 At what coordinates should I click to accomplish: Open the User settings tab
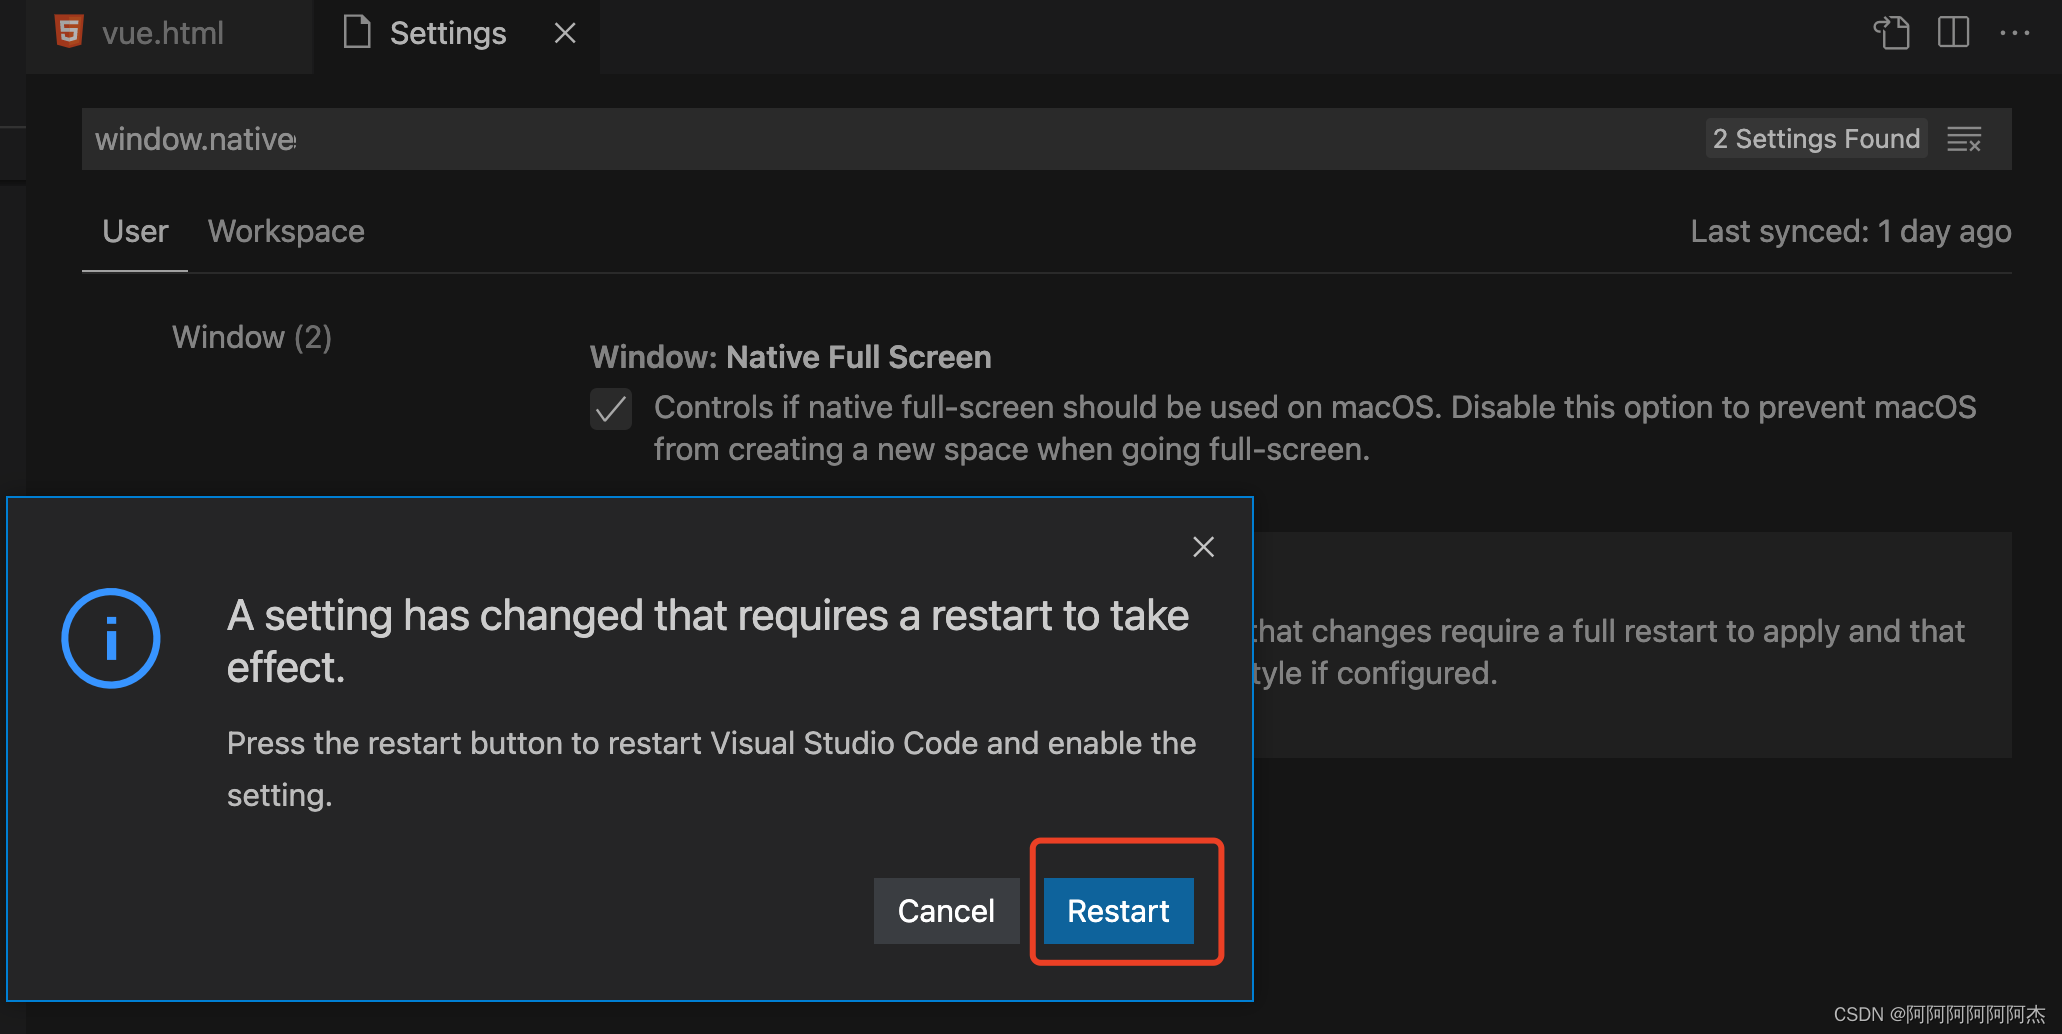[135, 231]
